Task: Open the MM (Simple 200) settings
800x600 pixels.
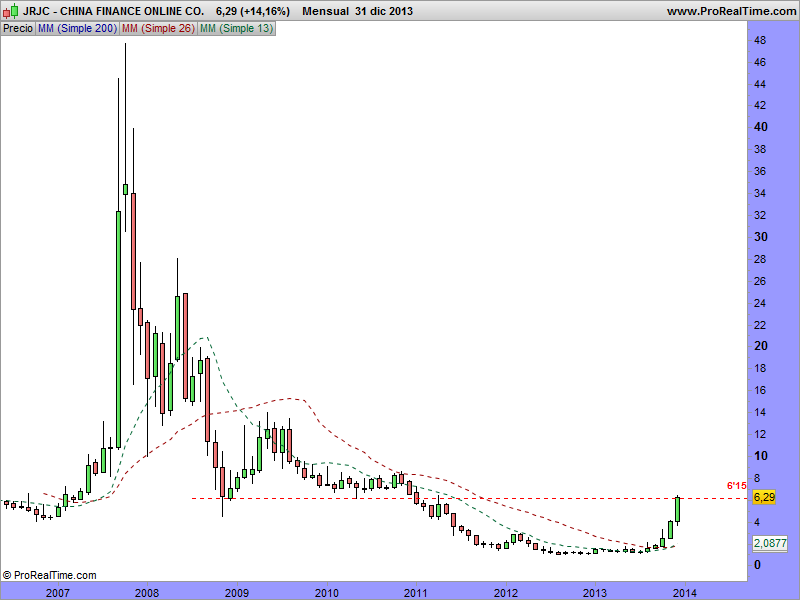Action: click(x=77, y=29)
